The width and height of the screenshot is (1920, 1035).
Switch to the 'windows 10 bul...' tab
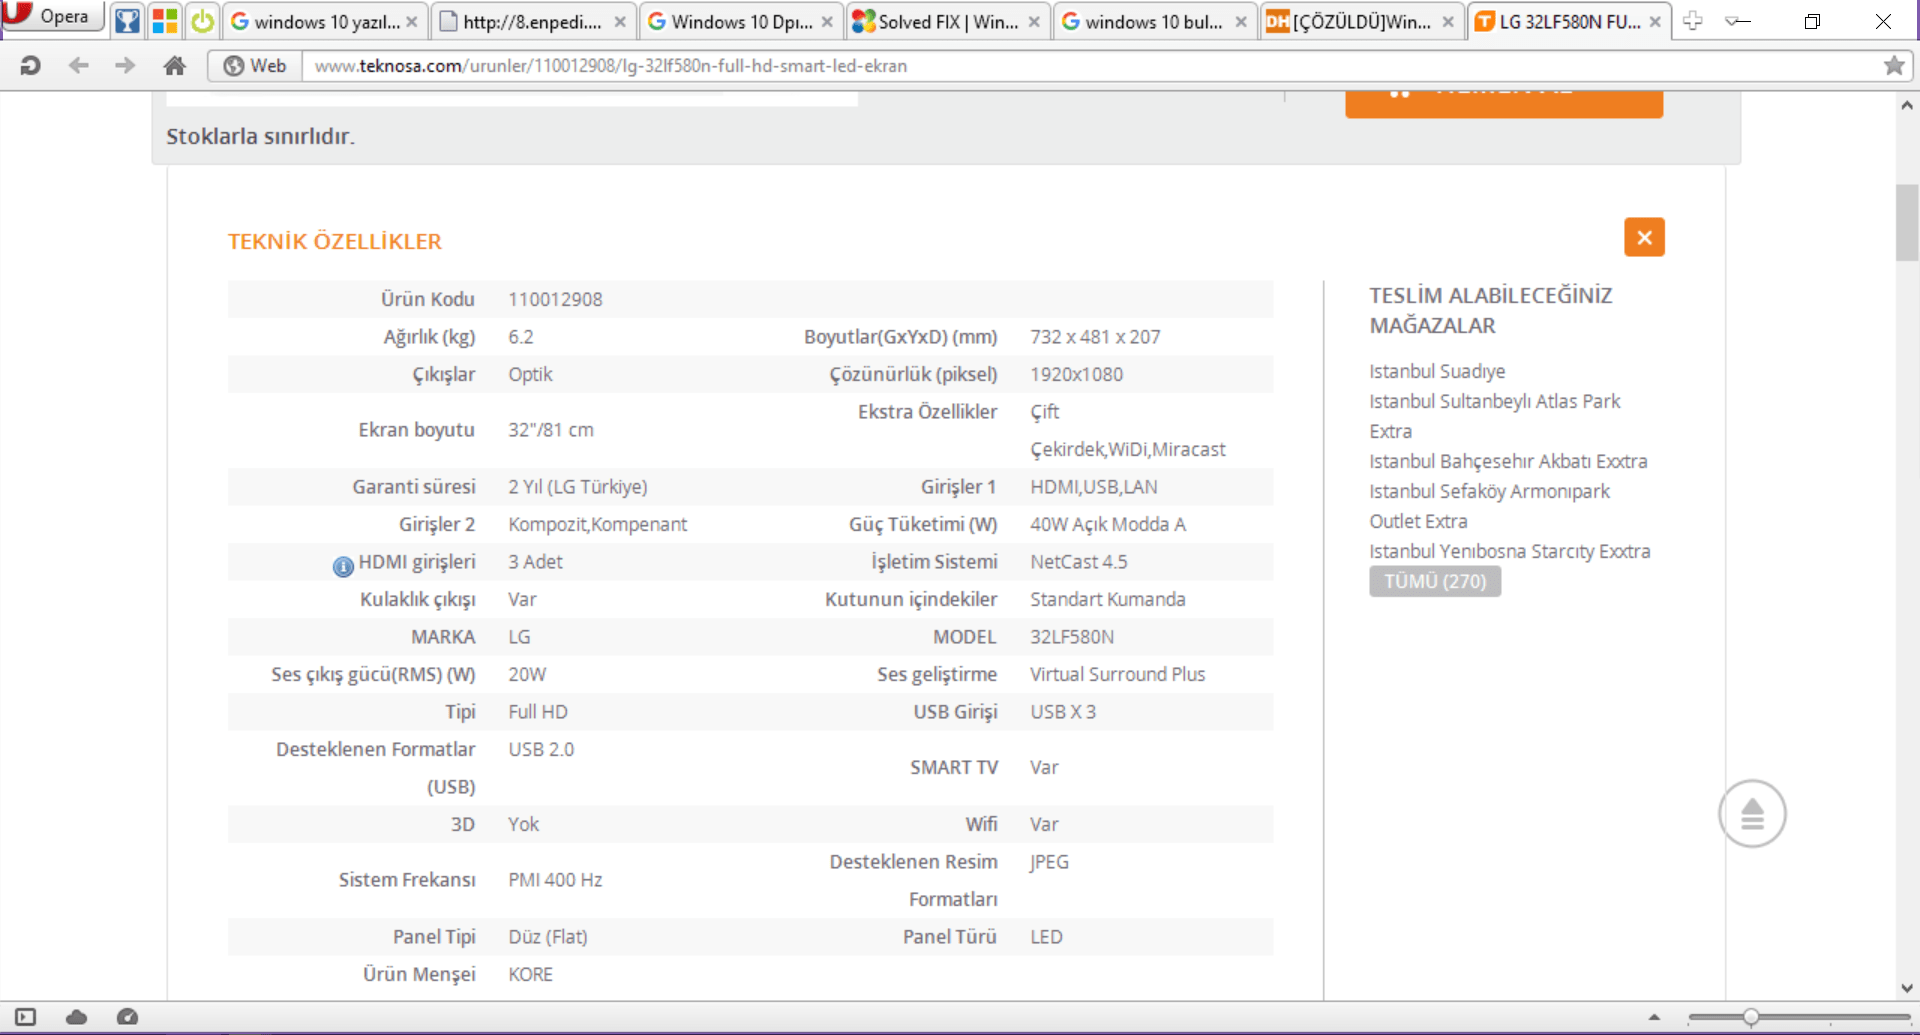[x=1154, y=21]
